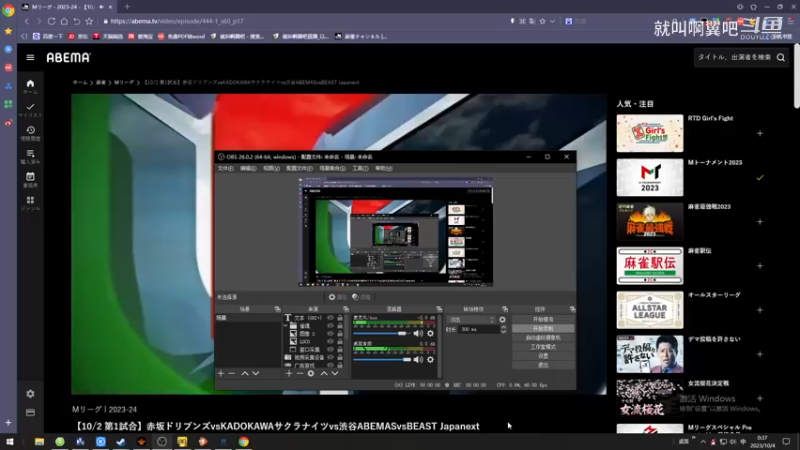Toggle lock on 窗口采集 source

pos(340,349)
